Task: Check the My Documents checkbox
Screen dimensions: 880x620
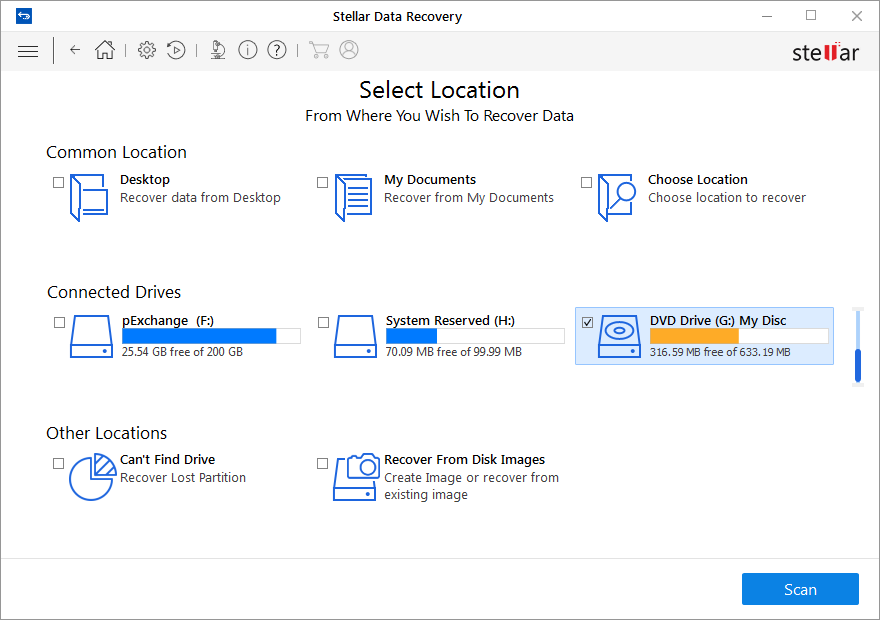Action: click(x=322, y=182)
